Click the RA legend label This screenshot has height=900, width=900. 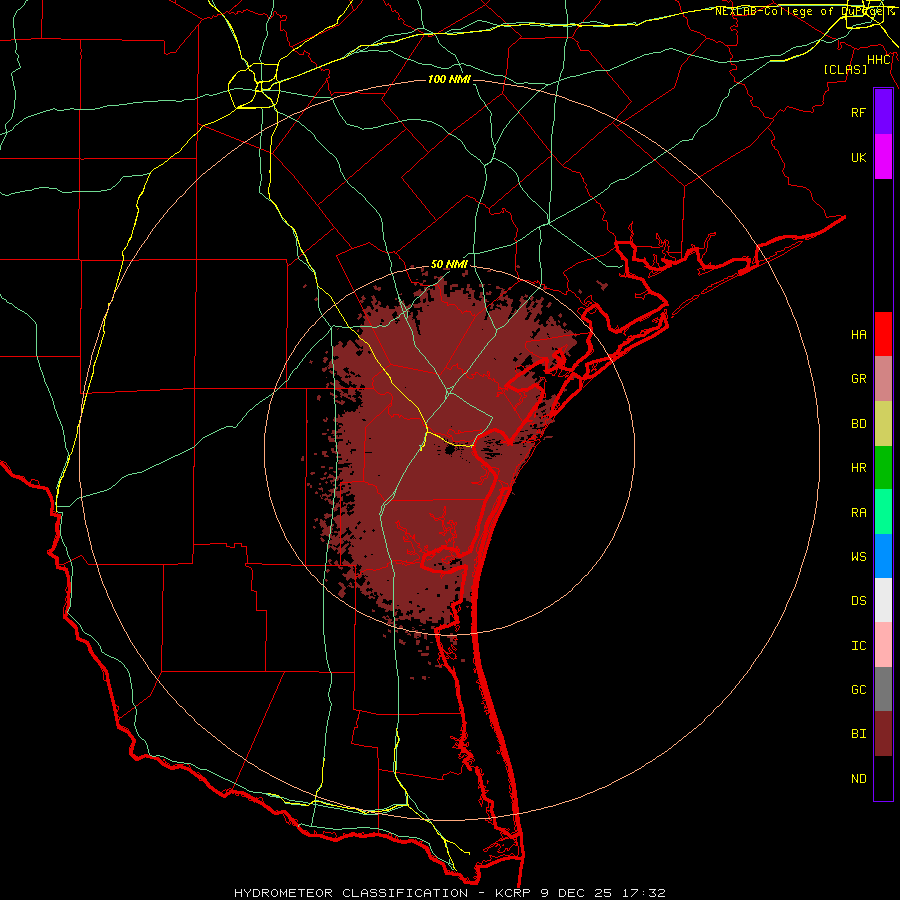pyautogui.click(x=858, y=513)
